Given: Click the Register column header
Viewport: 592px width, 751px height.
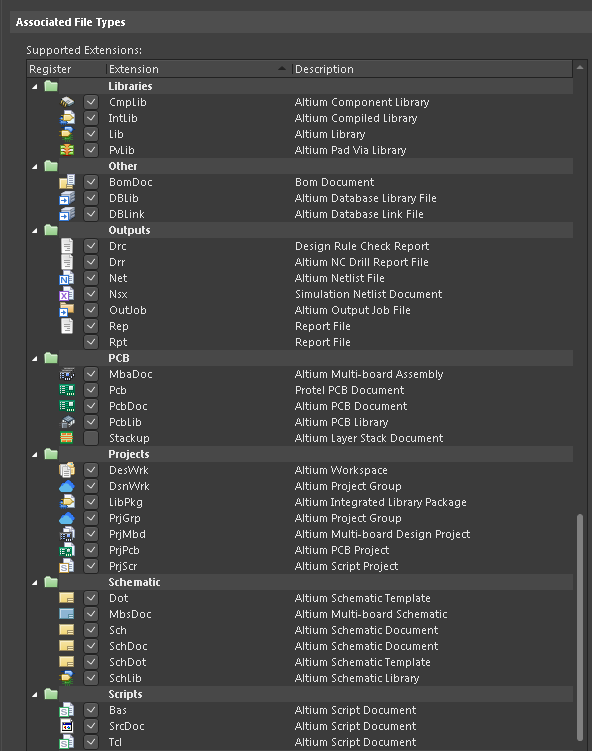Looking at the screenshot, I should coord(67,69).
